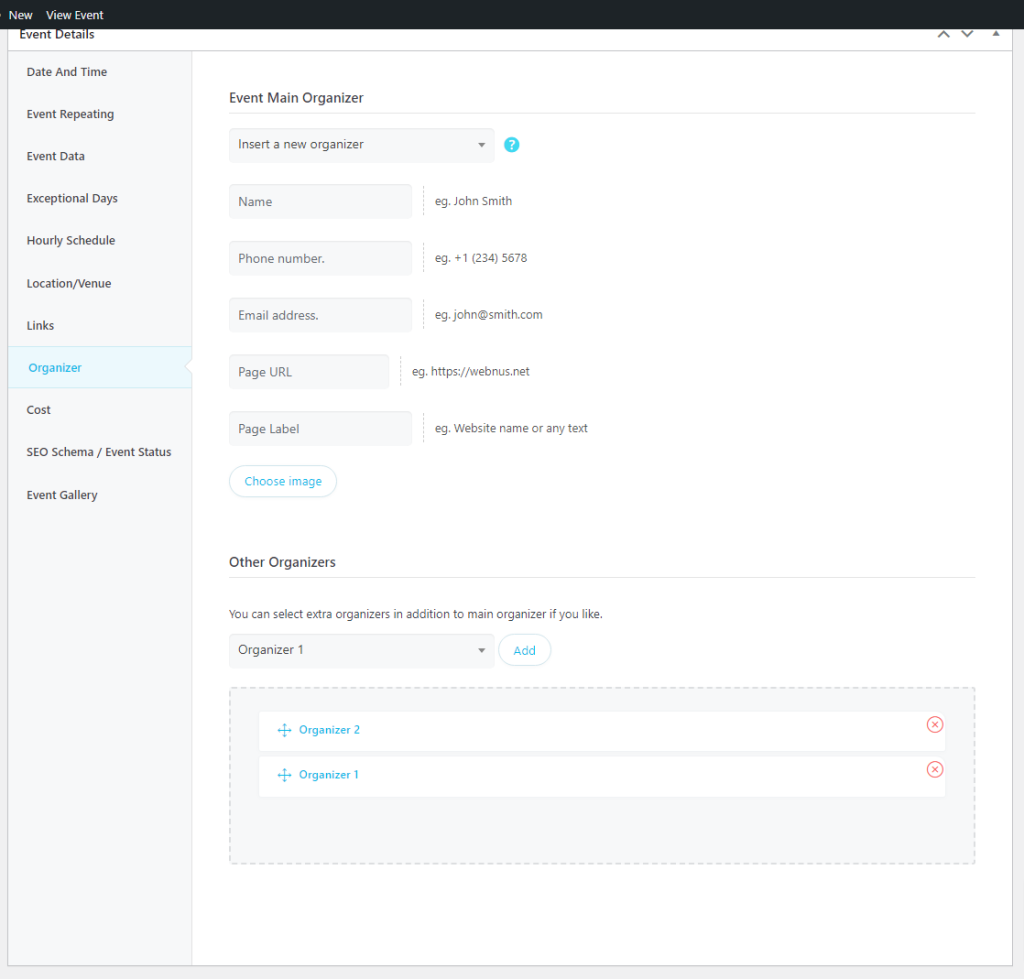Screen dimensions: 1024x979
Task: Remove Organizer 1 with red X icon
Action: [934, 769]
